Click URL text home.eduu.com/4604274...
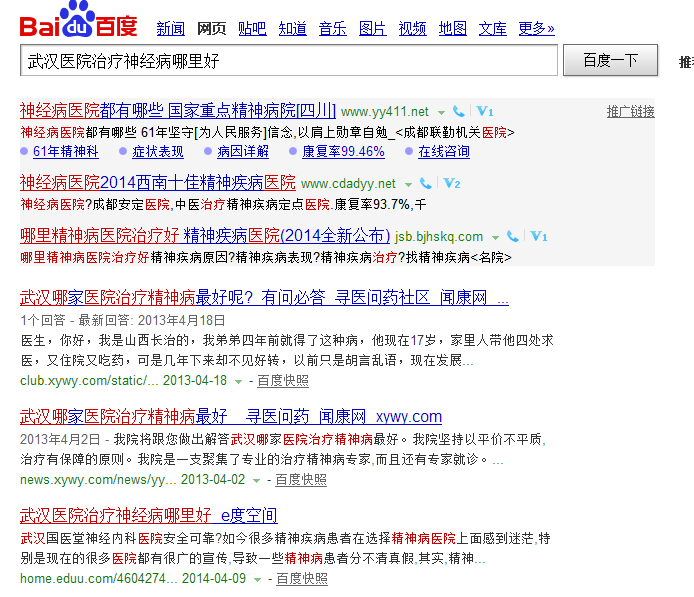The width and height of the screenshot is (694, 597). (x=99, y=579)
